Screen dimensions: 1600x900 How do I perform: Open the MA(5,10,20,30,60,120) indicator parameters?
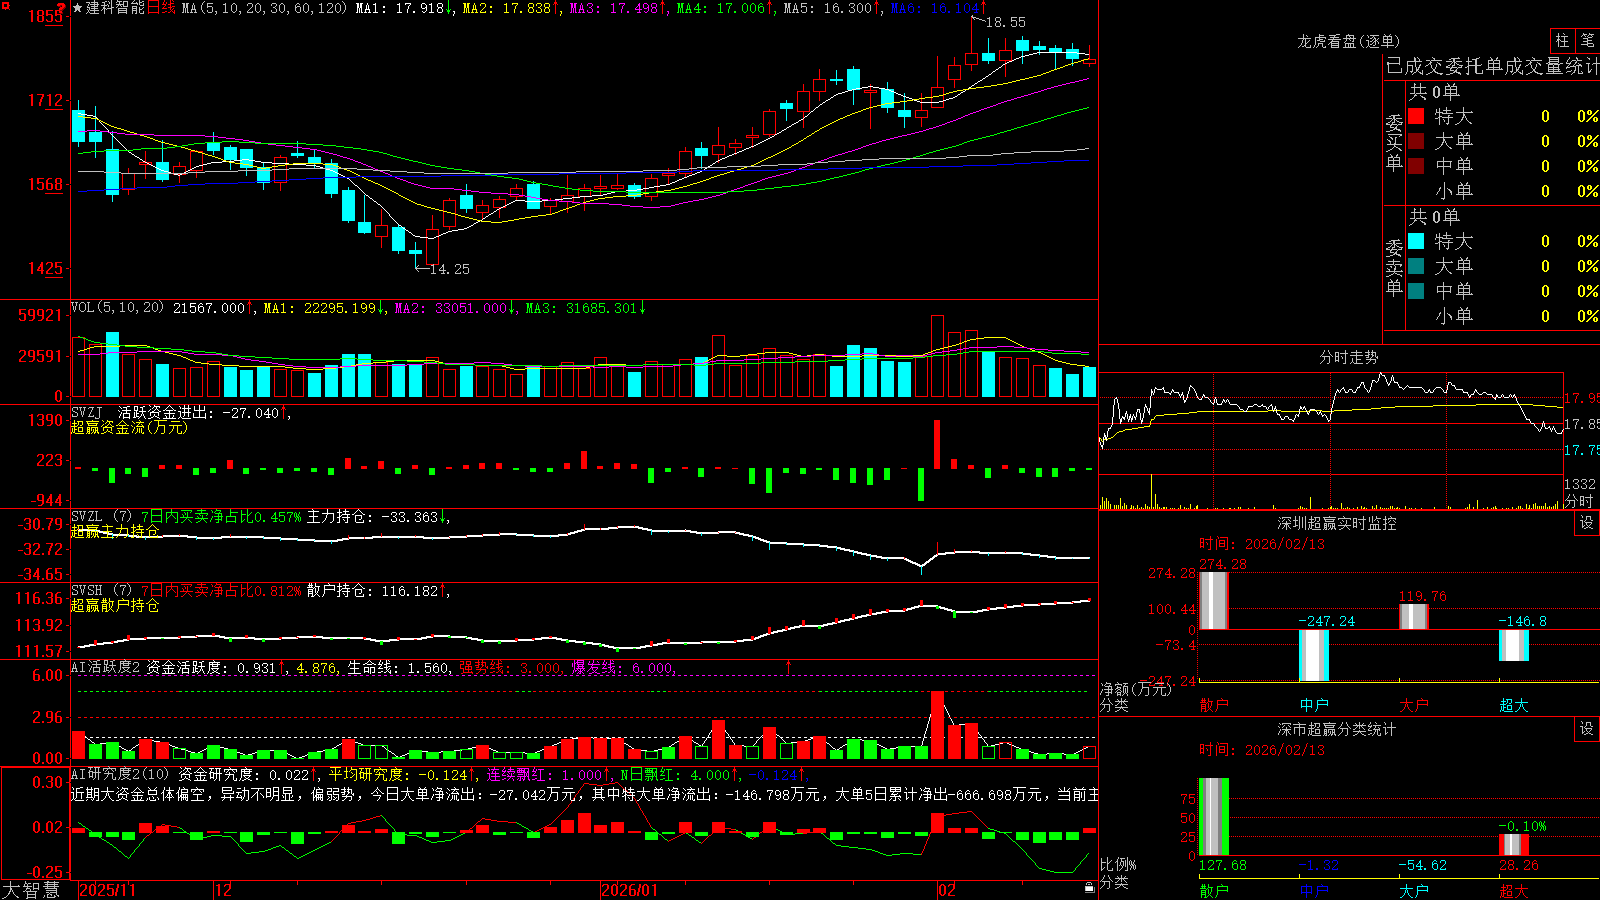(x=264, y=8)
